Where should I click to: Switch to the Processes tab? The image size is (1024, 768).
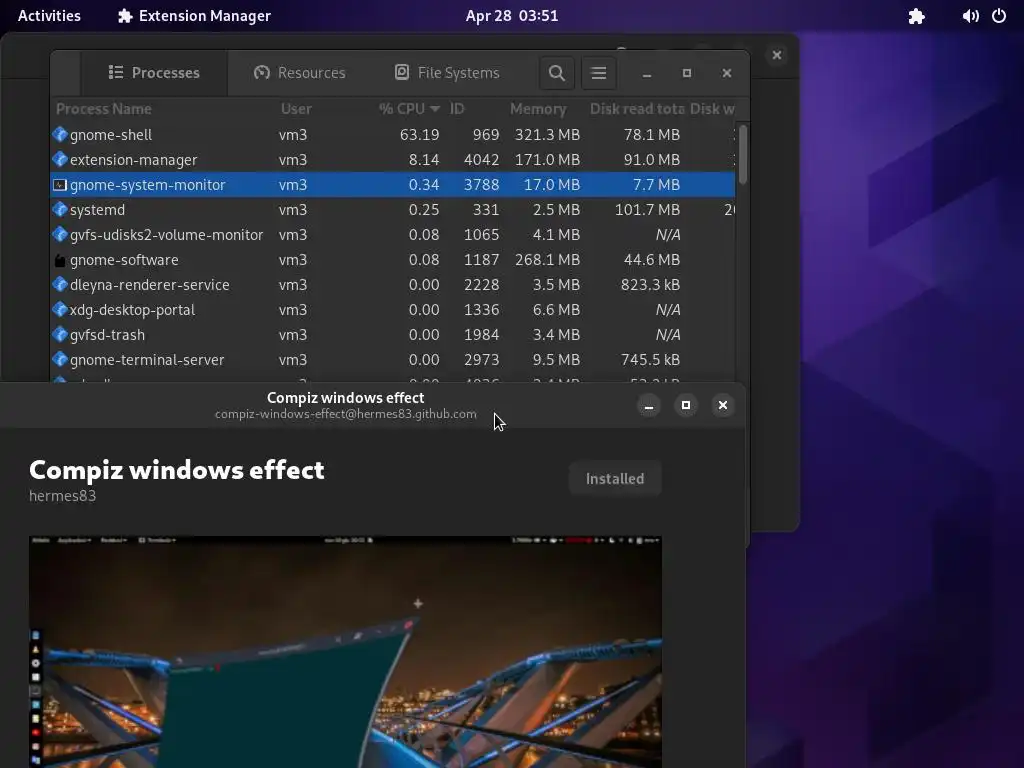click(x=154, y=72)
